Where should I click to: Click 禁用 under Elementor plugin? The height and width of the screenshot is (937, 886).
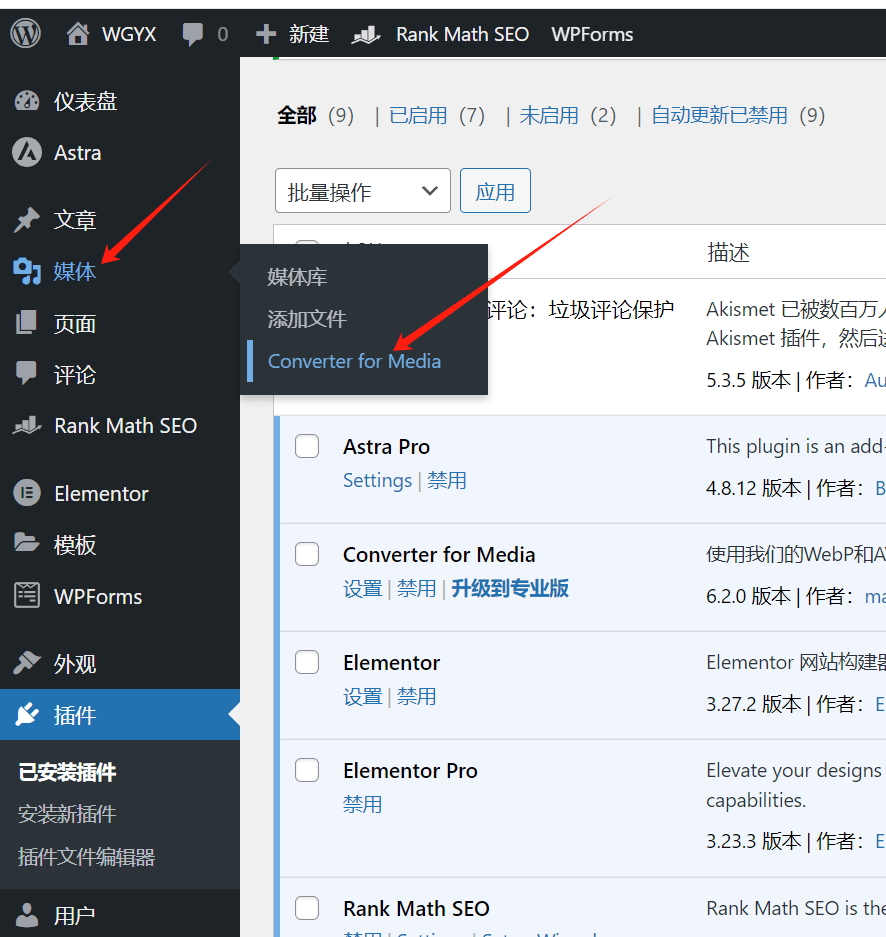point(416,696)
